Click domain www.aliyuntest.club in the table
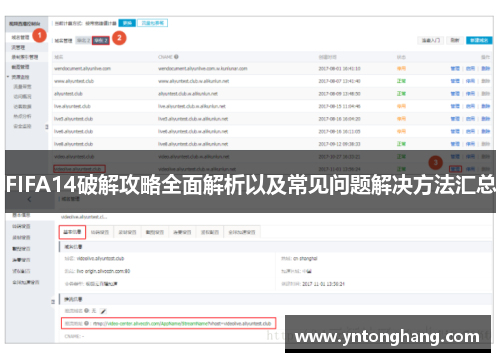 point(74,81)
